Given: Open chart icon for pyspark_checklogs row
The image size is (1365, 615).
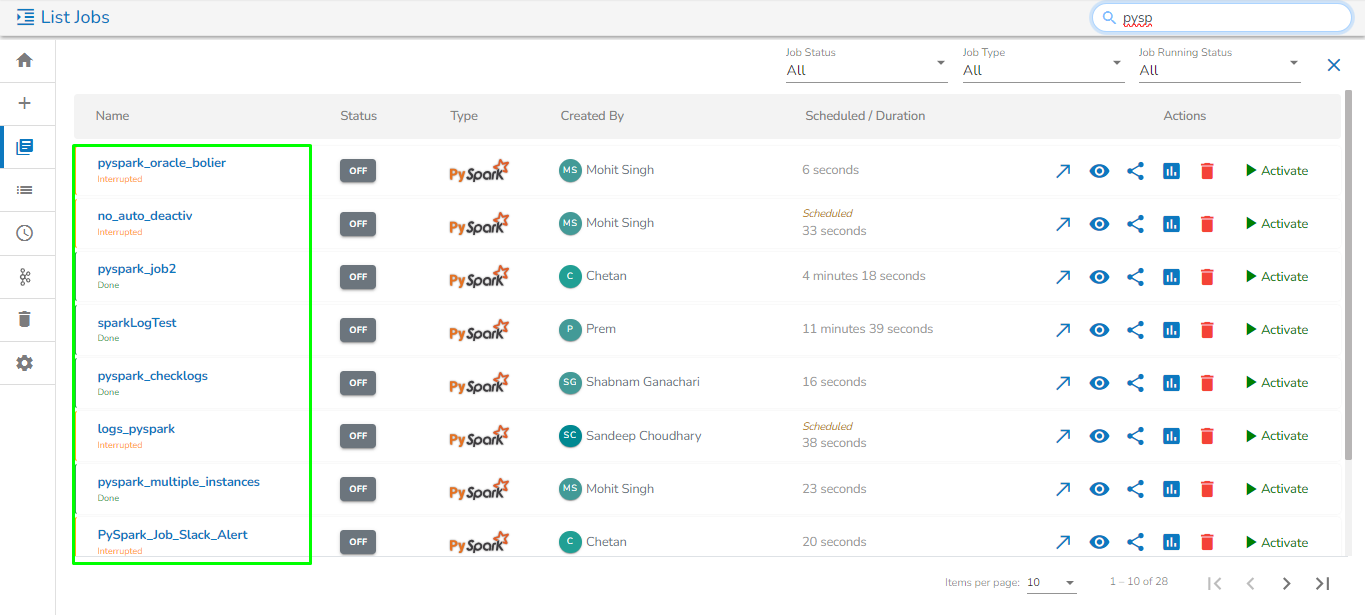Looking at the screenshot, I should pos(1171,383).
